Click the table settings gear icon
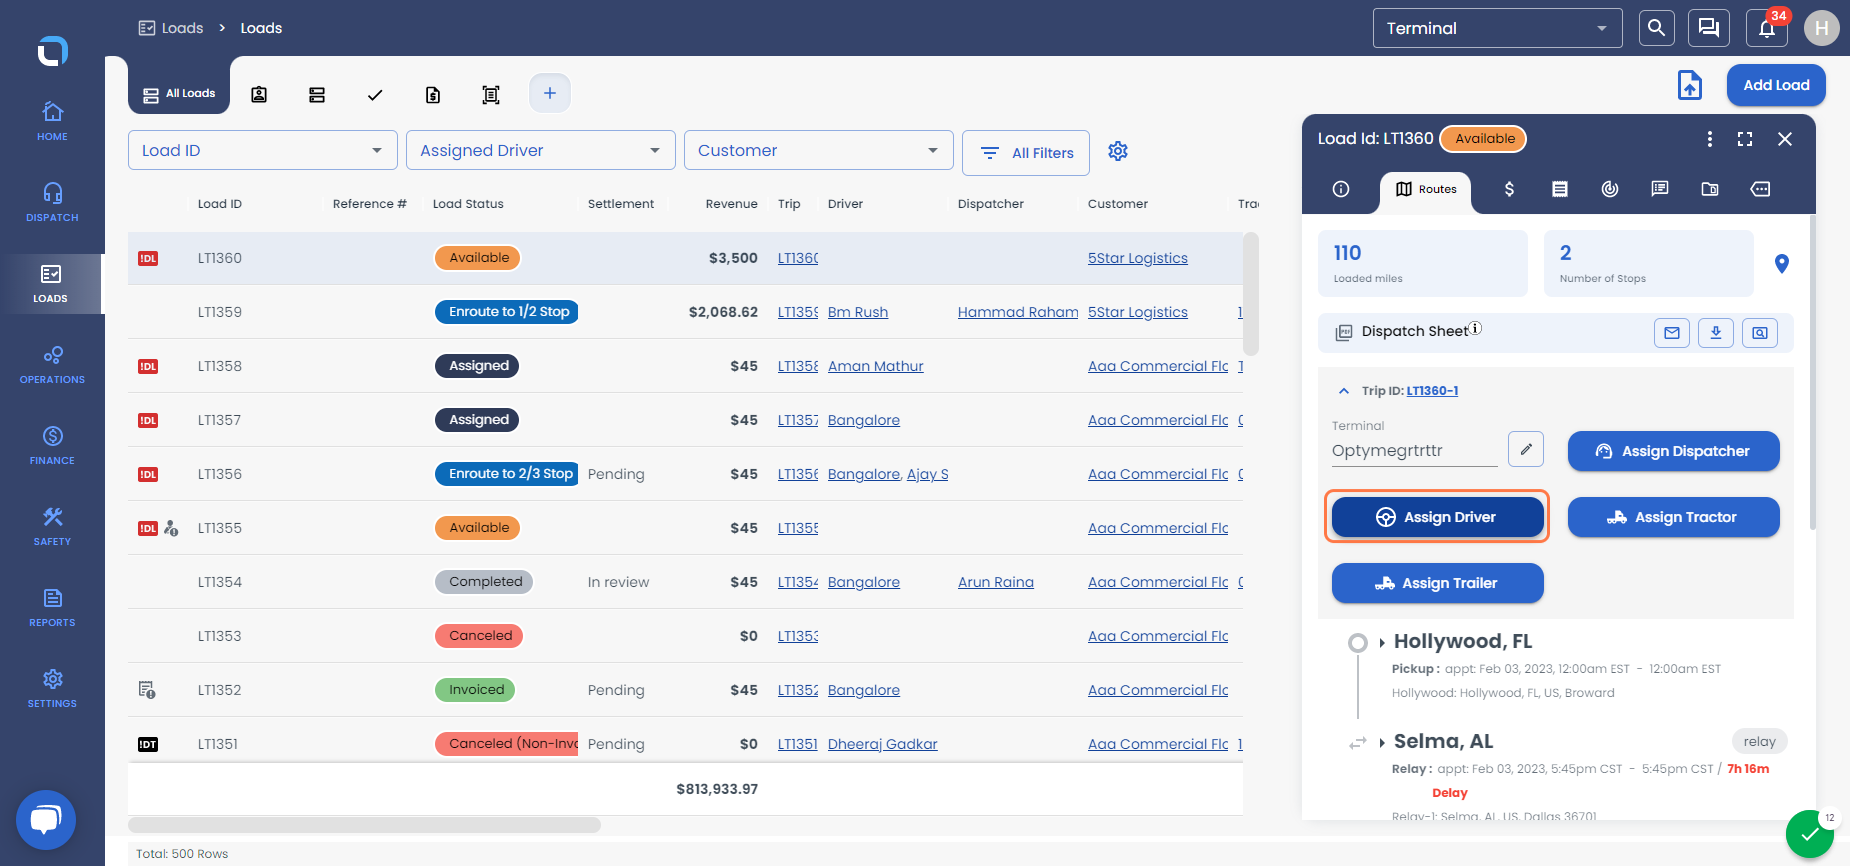Image resolution: width=1850 pixels, height=866 pixels. click(1118, 151)
